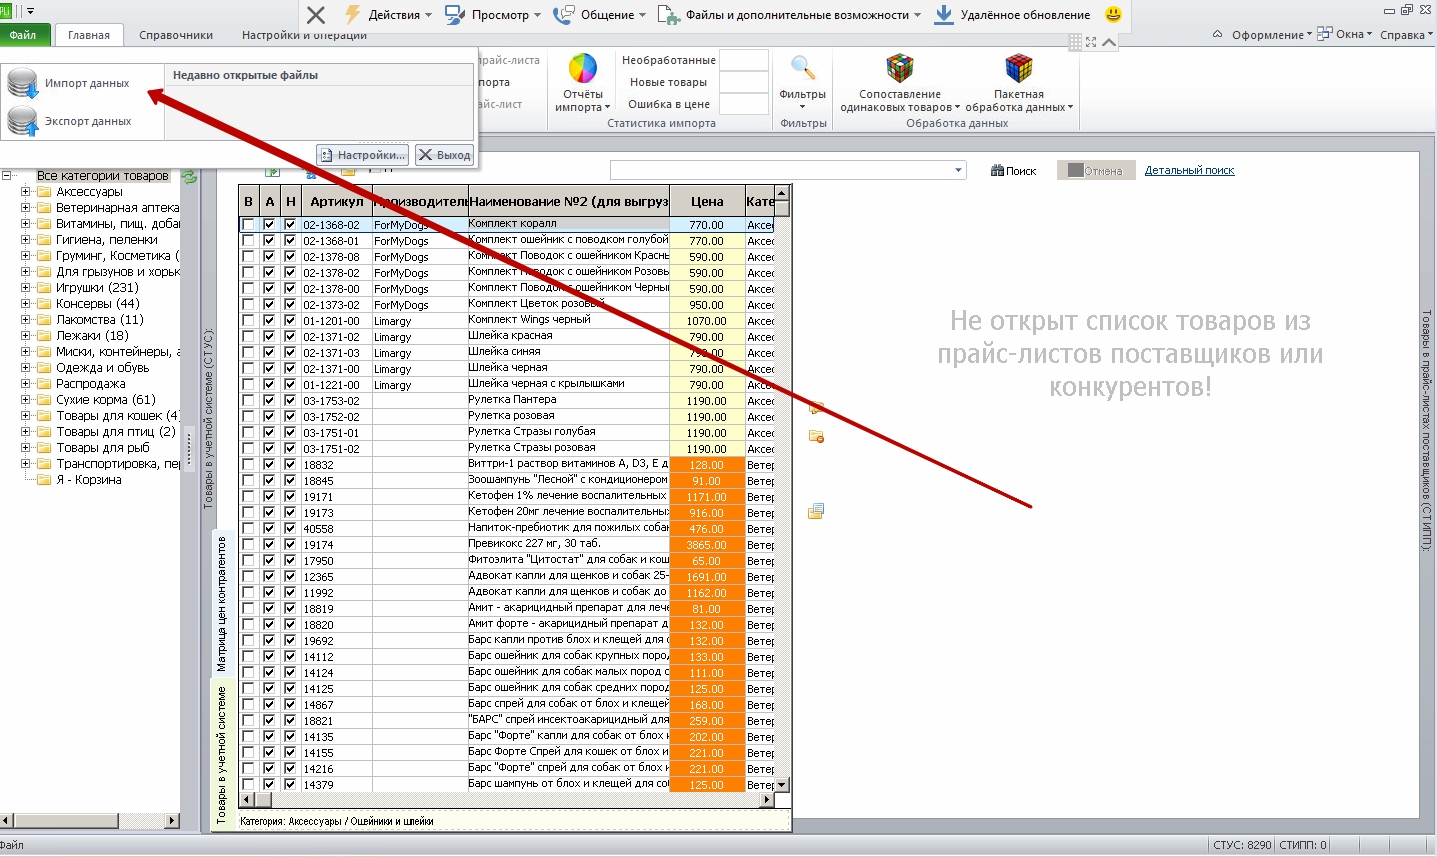Click the table's horizontal scrollbar right arrow

point(768,800)
